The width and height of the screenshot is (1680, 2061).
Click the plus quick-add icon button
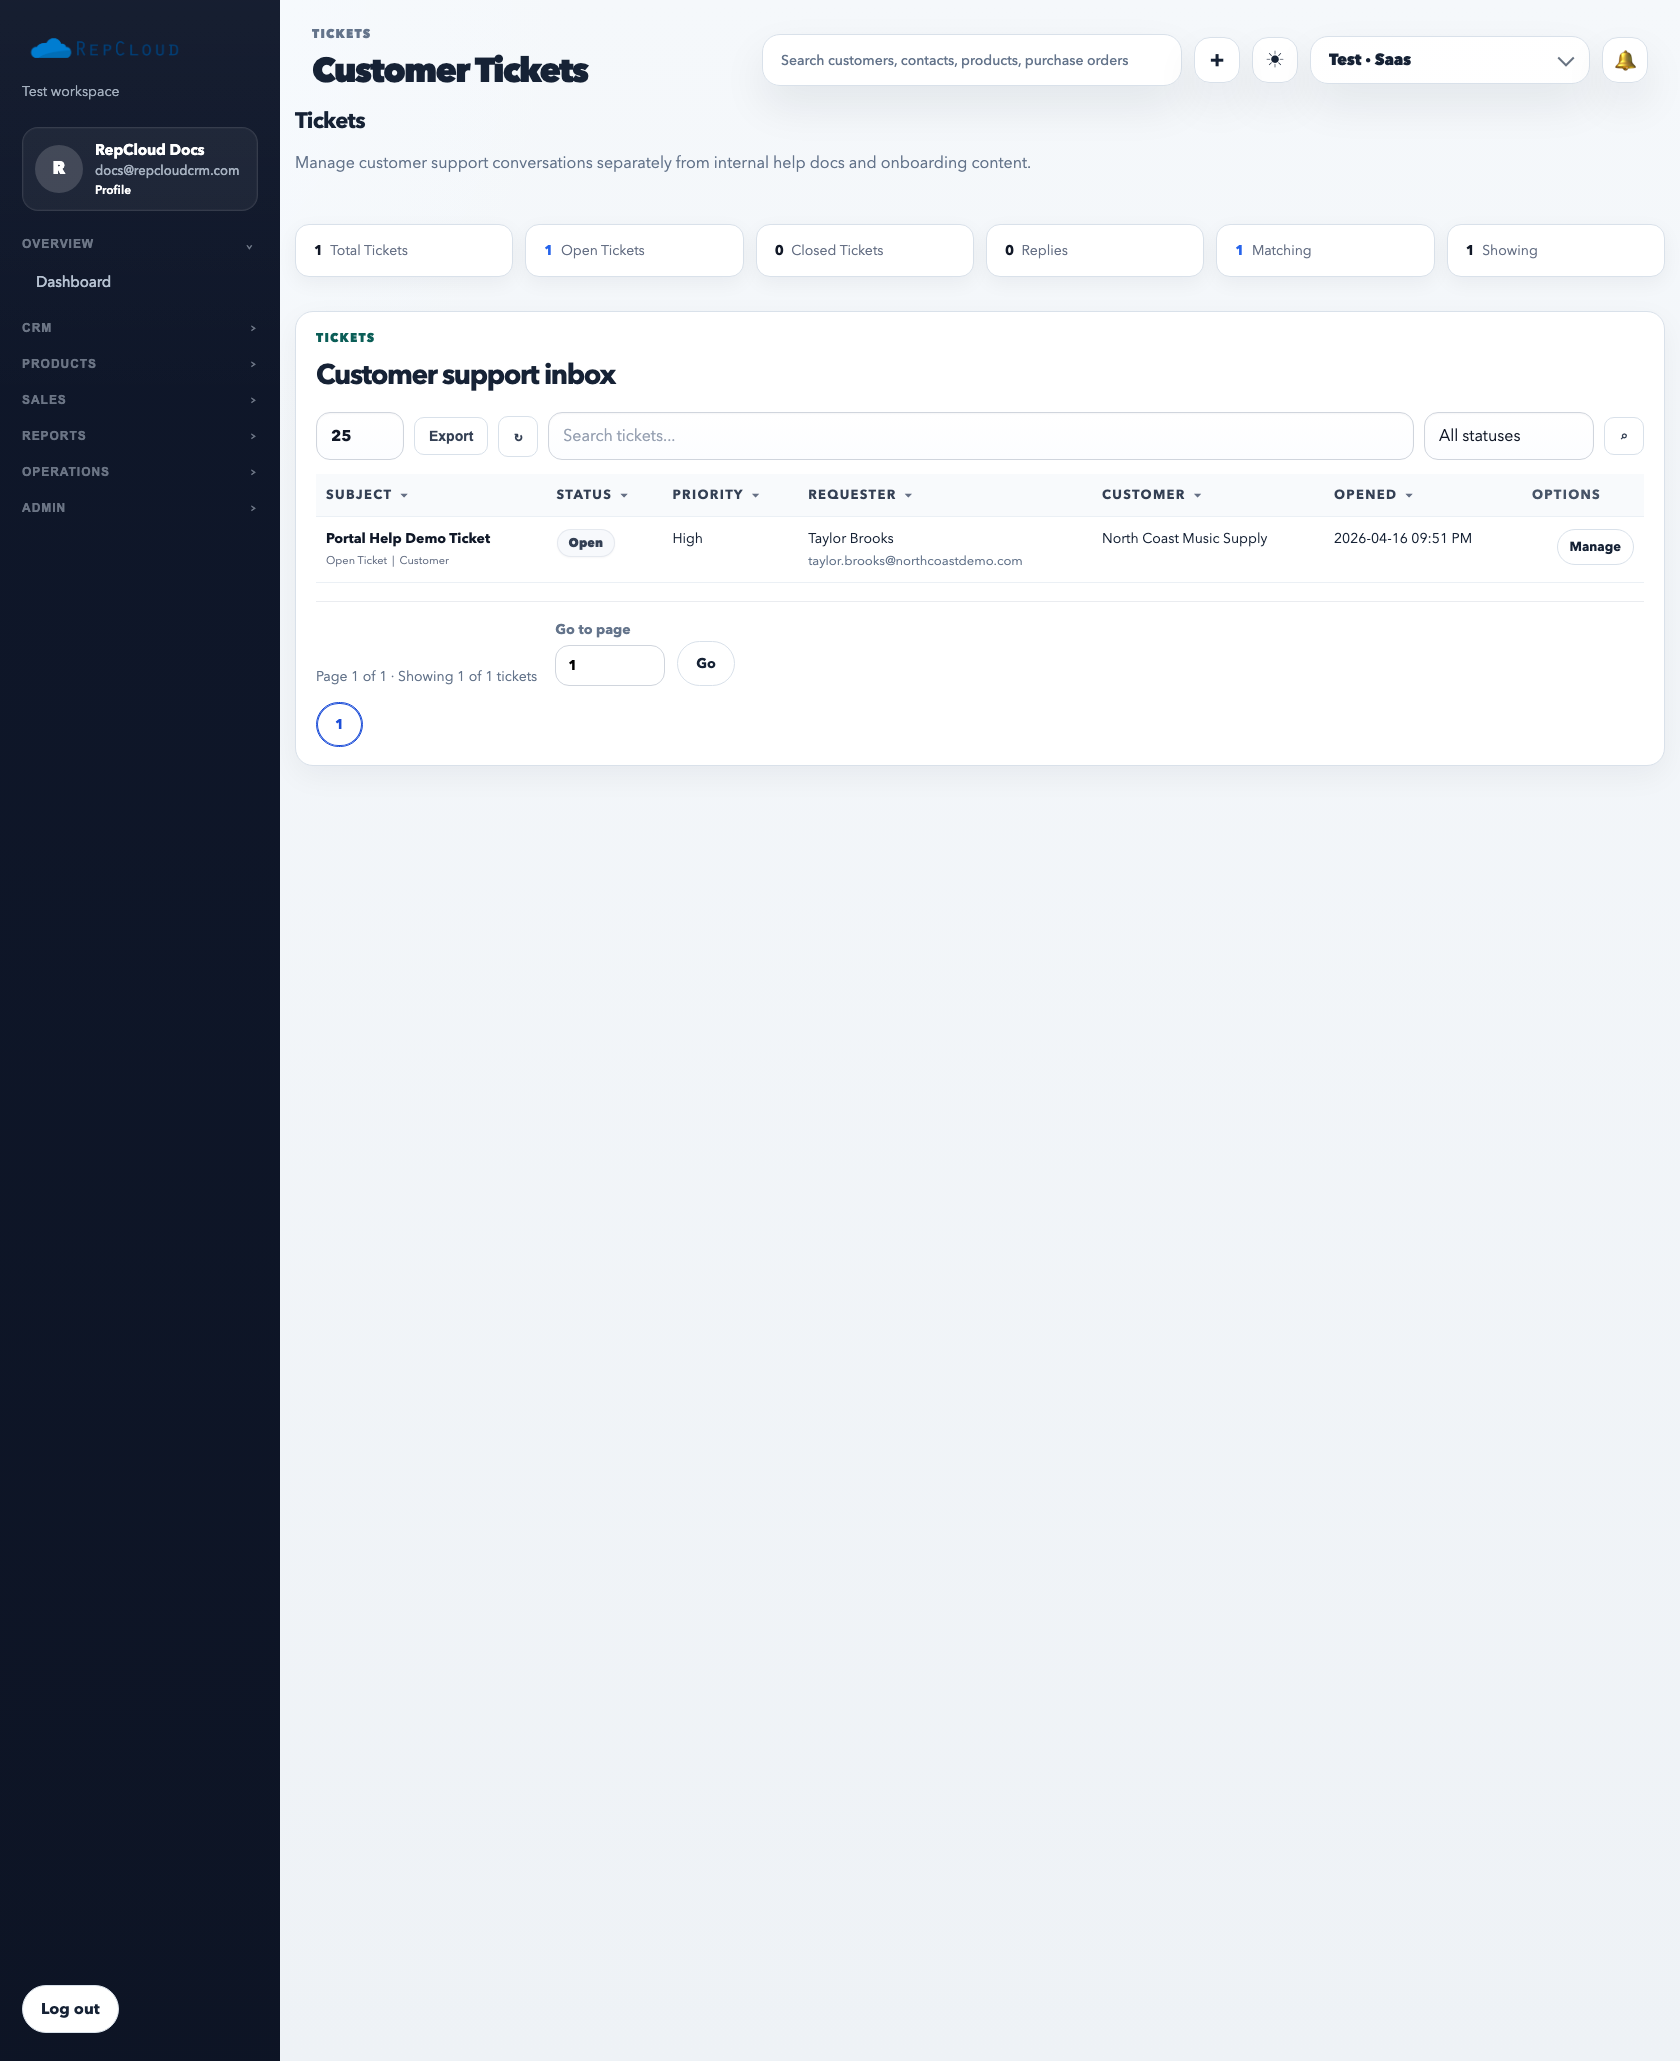click(1217, 60)
